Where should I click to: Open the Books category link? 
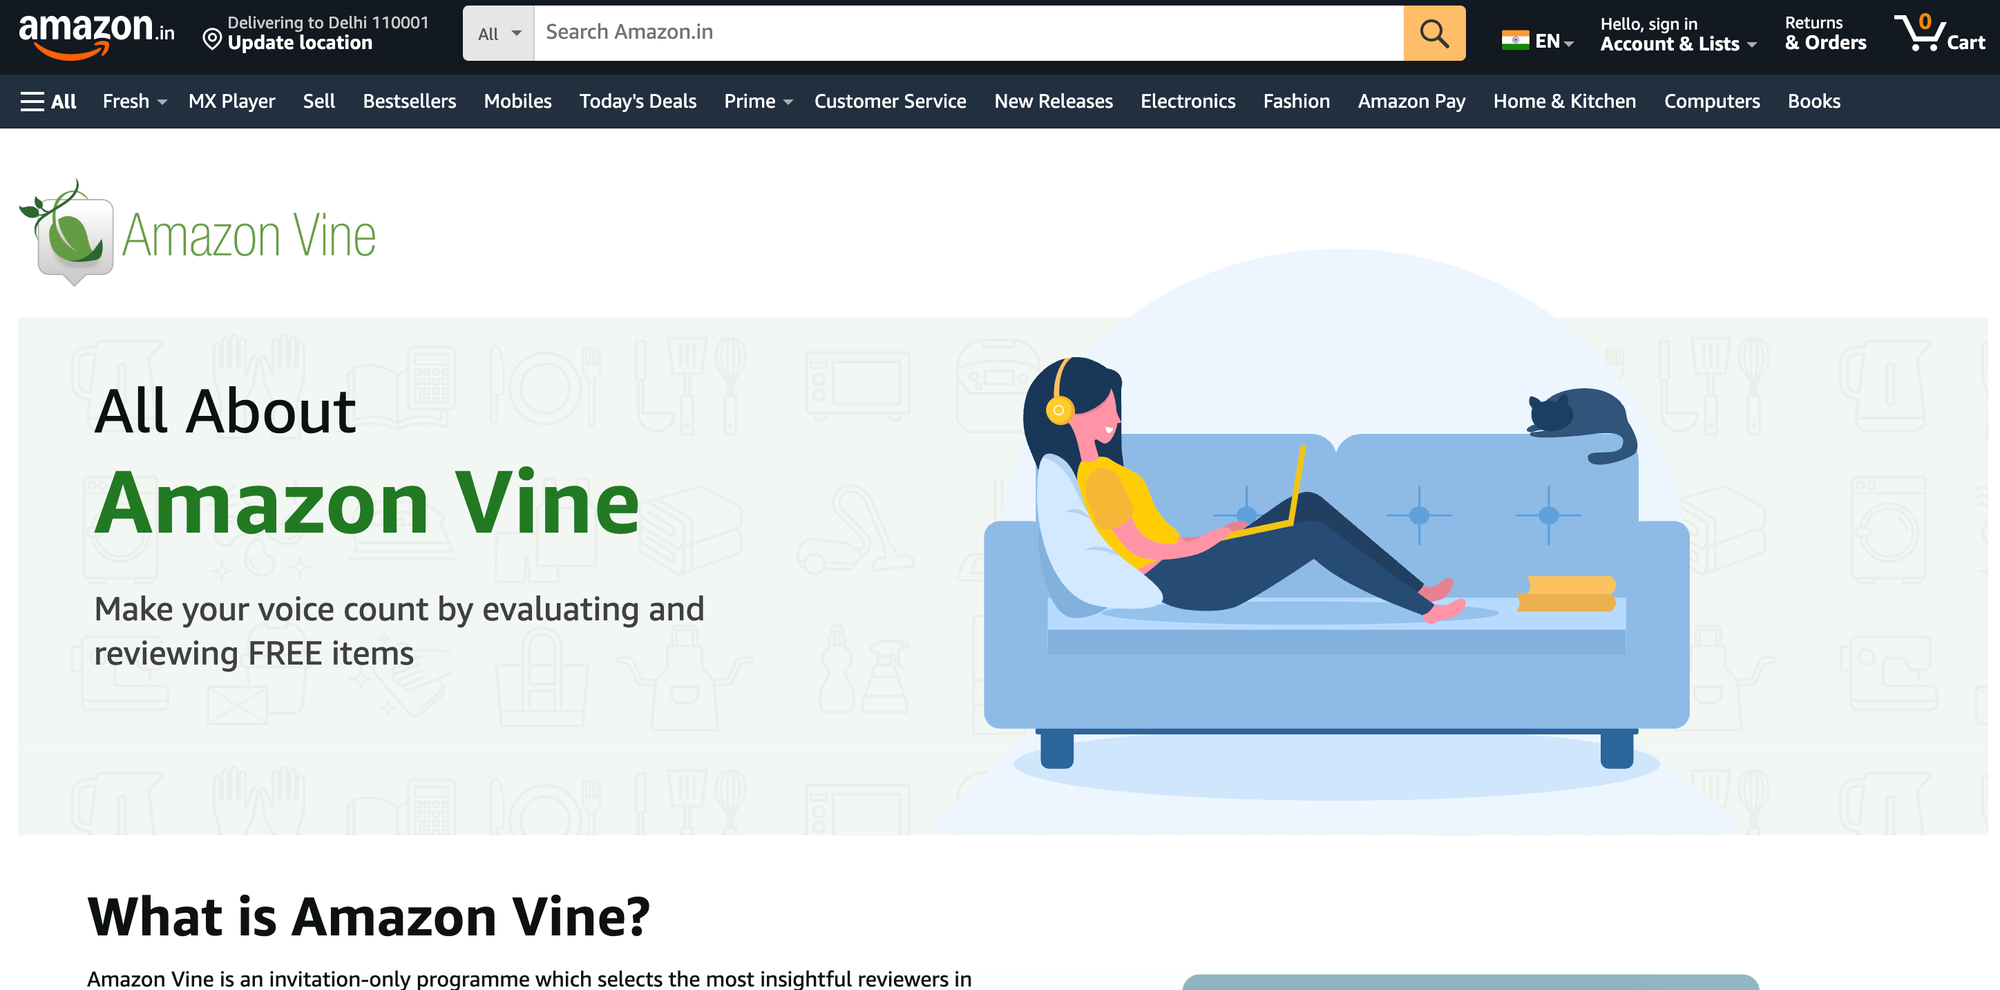coord(1814,101)
